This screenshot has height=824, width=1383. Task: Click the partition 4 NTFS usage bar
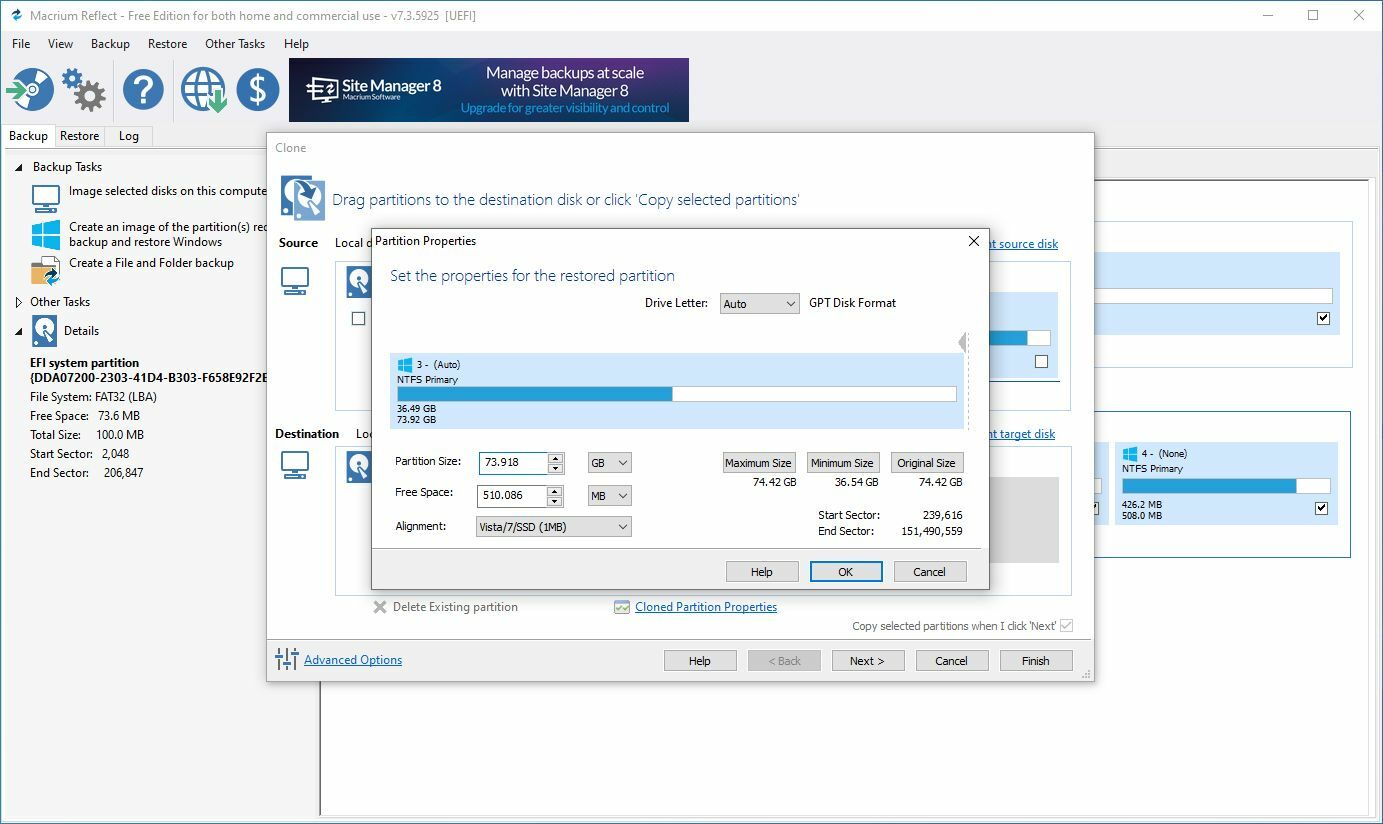pyautogui.click(x=1226, y=486)
